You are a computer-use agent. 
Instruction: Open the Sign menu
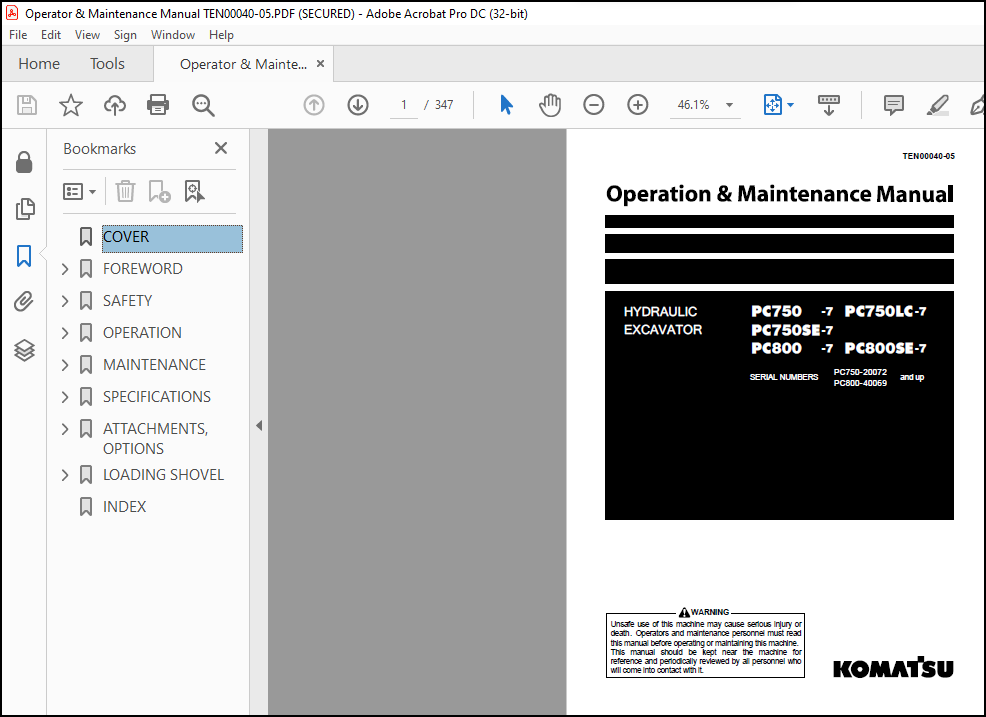click(125, 35)
